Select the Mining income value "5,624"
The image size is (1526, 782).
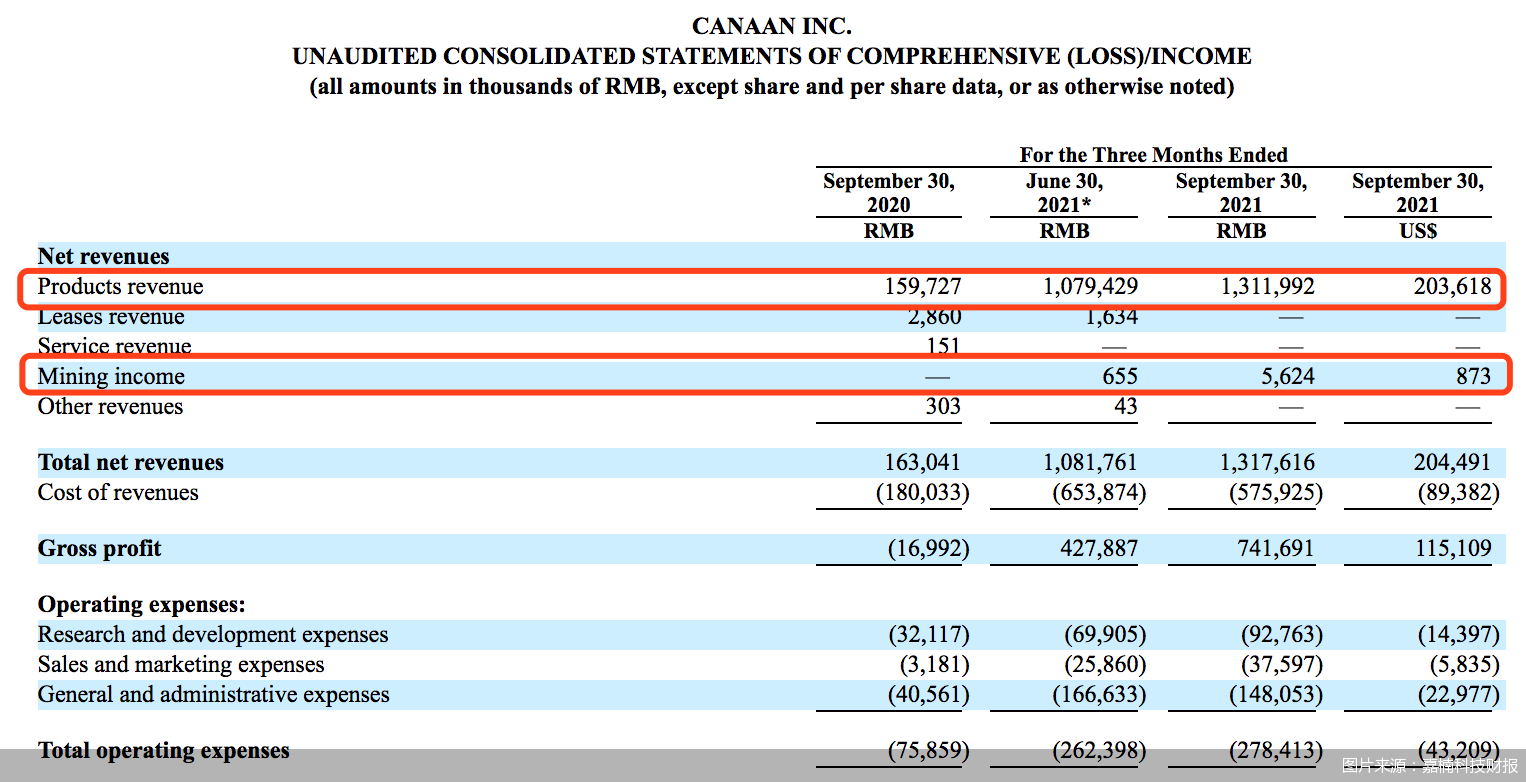(x=1286, y=377)
